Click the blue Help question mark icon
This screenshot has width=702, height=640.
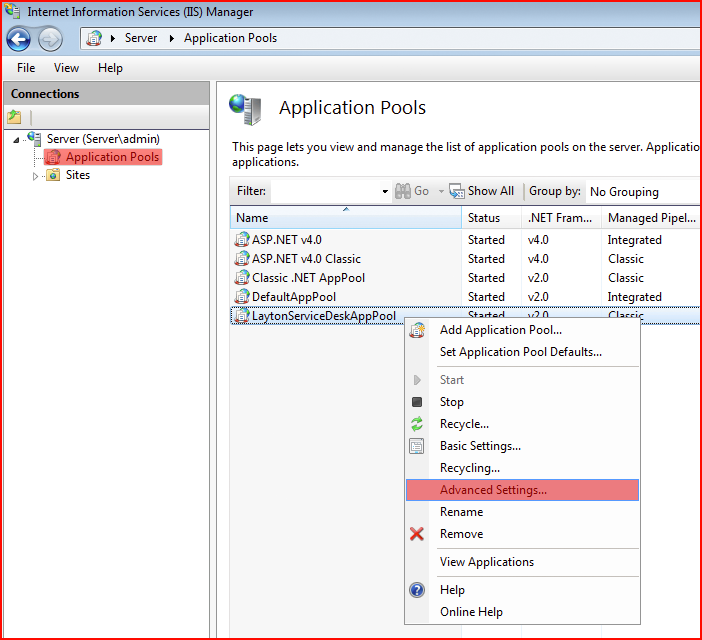(x=417, y=590)
